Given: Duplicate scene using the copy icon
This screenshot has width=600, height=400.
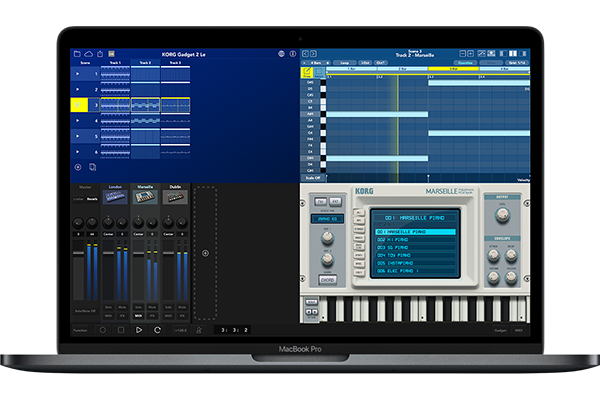Looking at the screenshot, I should coord(93,166).
